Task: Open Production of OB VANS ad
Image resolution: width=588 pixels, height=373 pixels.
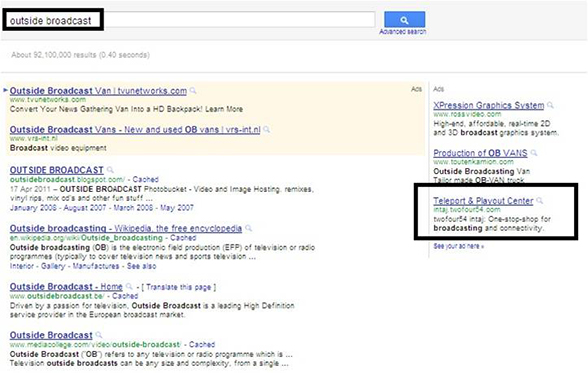Action: pos(480,153)
